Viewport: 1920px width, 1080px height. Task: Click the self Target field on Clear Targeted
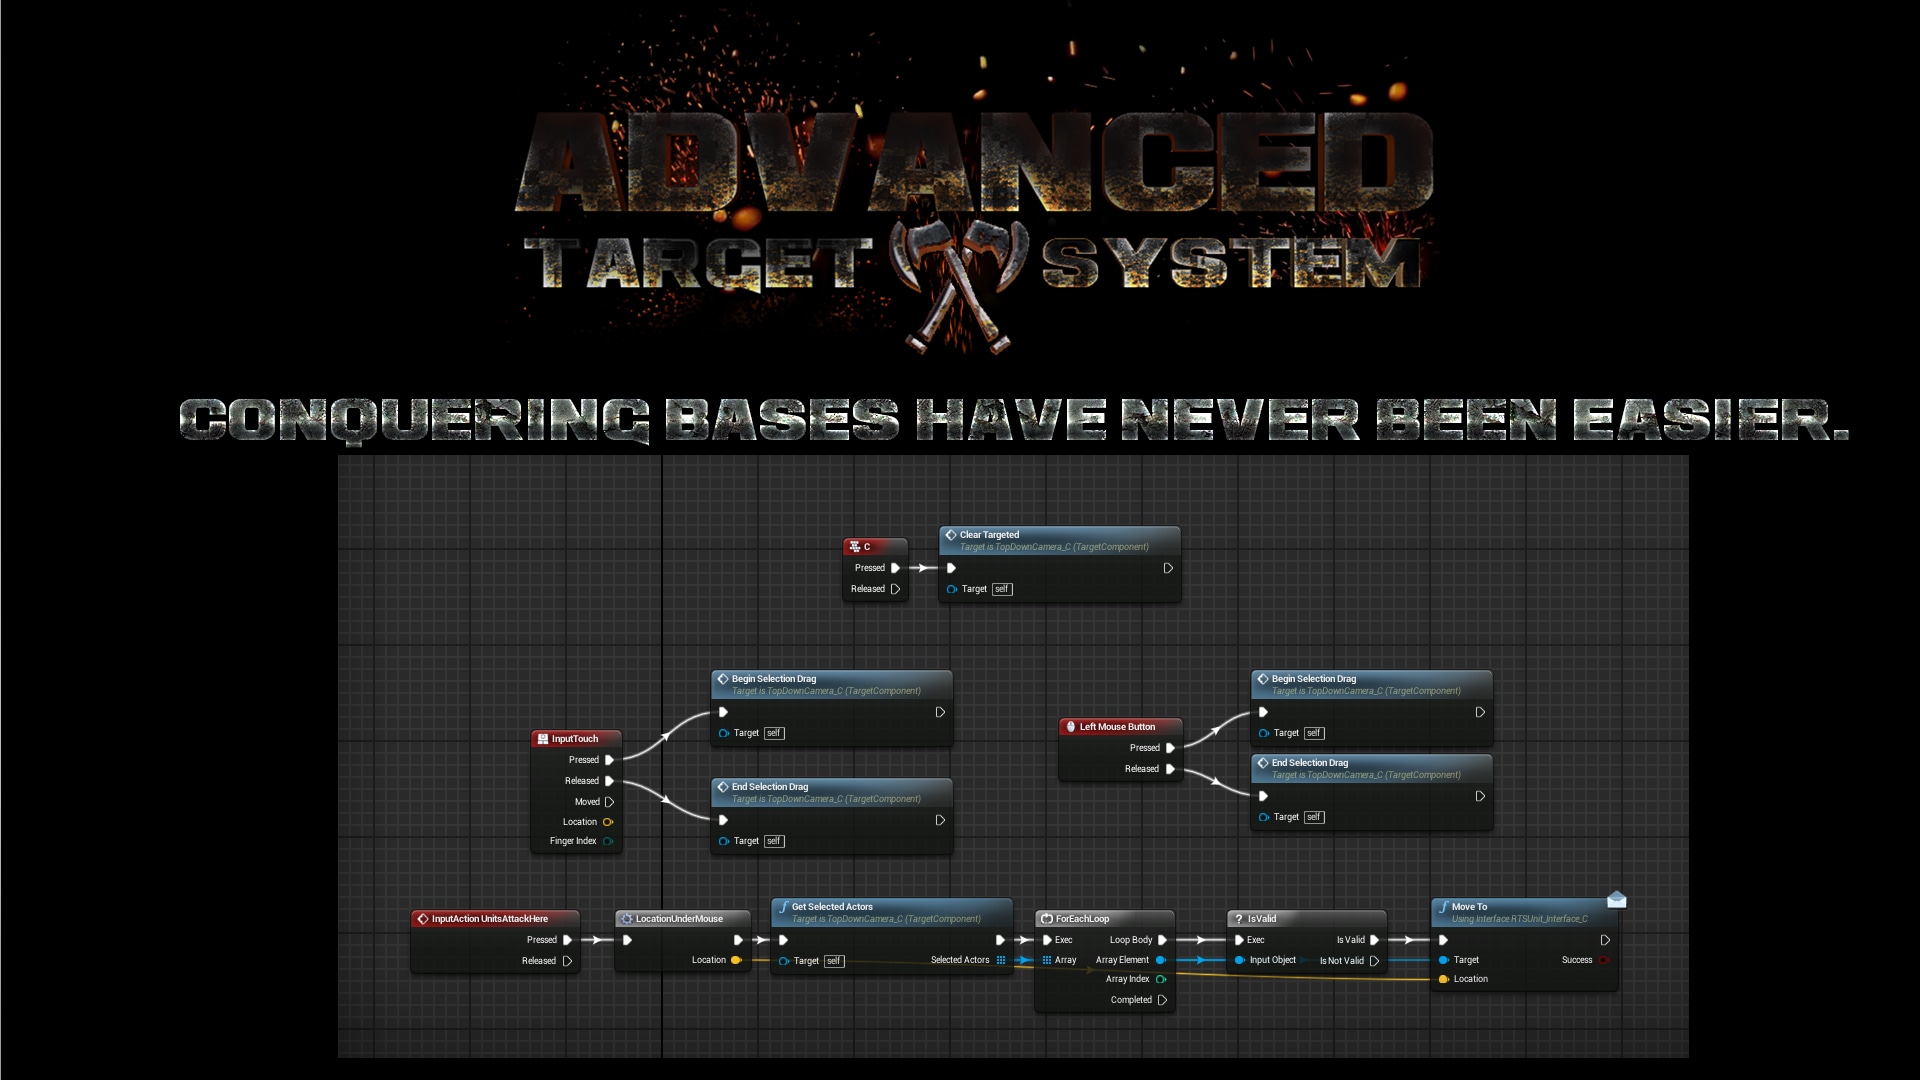tap(1001, 589)
